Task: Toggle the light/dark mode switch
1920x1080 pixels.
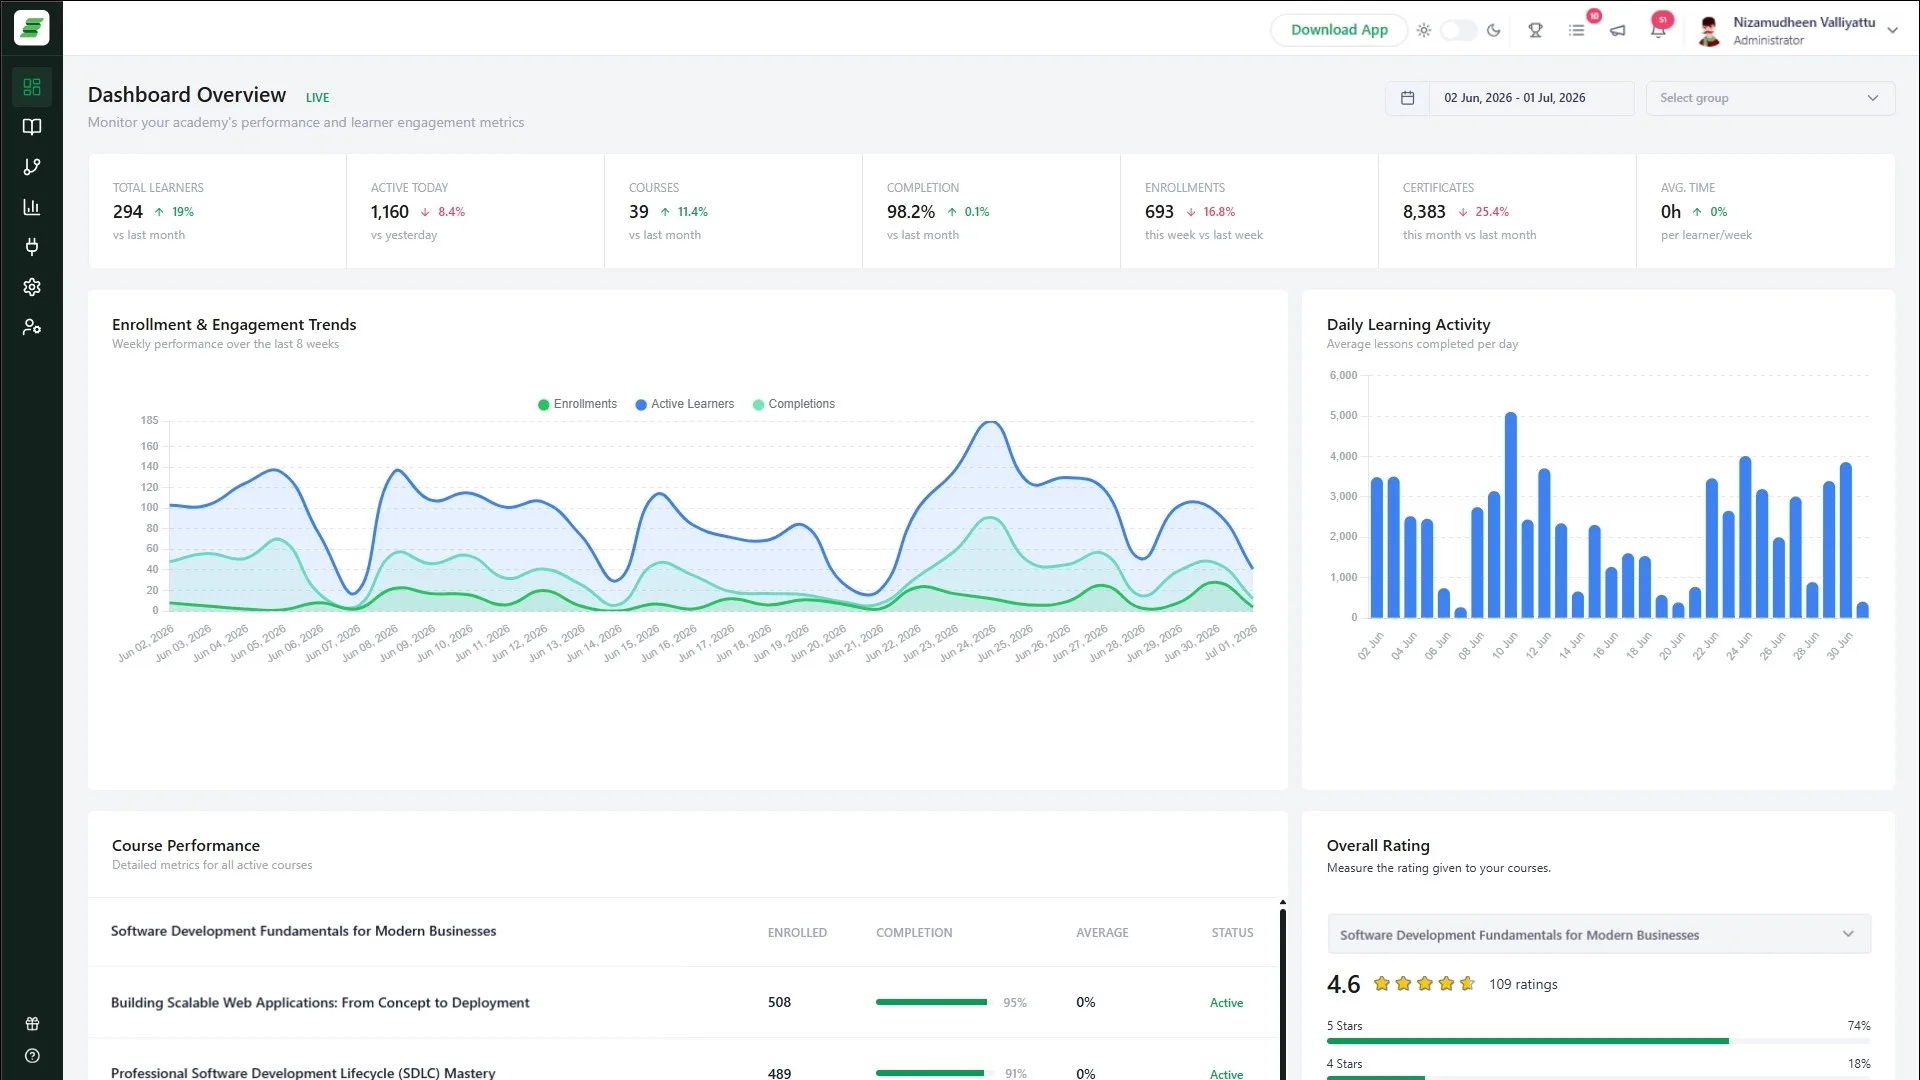Action: (x=1458, y=30)
